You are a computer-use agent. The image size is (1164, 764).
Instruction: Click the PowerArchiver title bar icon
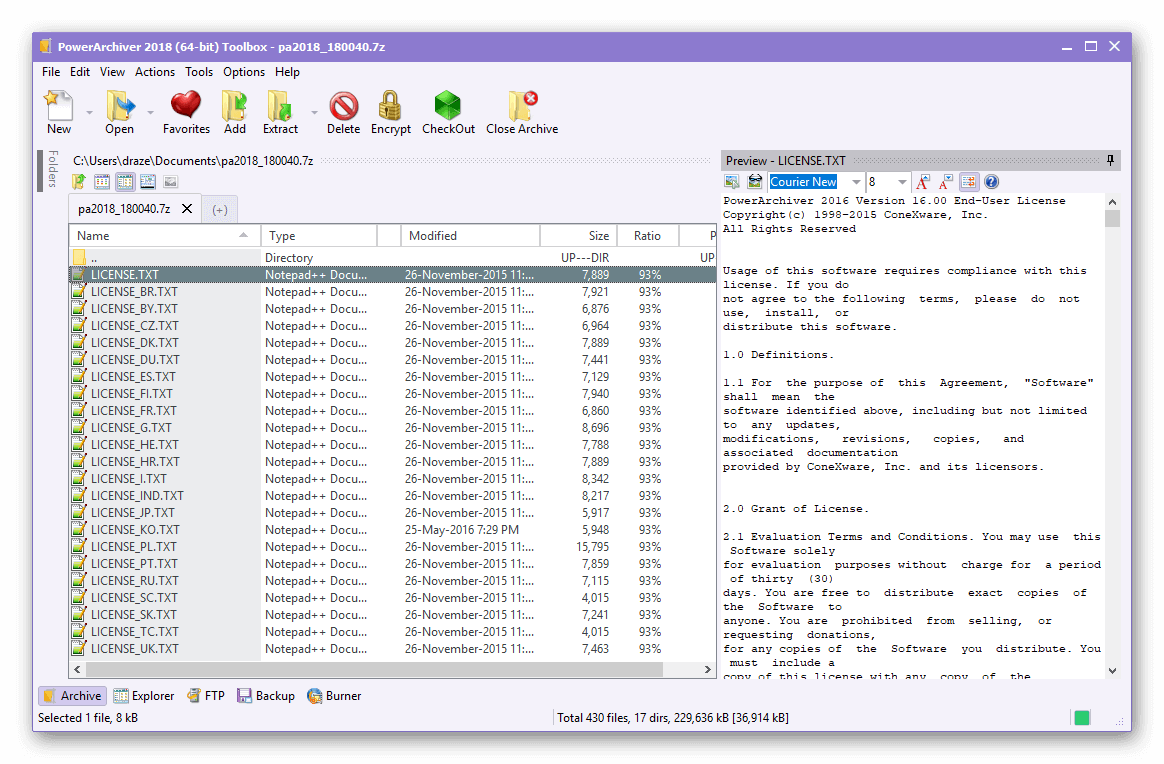[46, 47]
